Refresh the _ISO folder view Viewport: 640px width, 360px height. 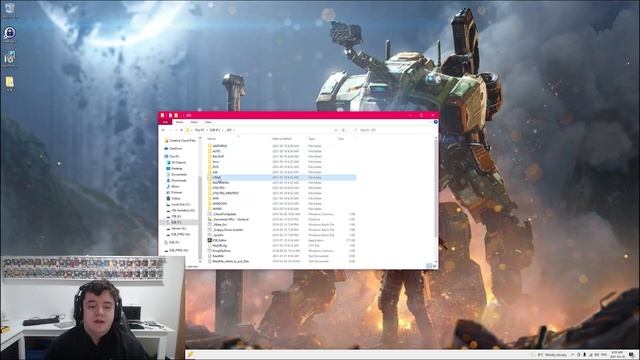[343, 130]
